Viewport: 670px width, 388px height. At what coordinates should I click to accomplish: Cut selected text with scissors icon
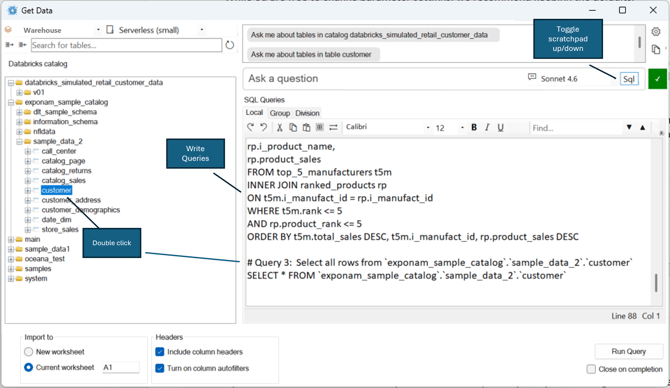(279, 127)
